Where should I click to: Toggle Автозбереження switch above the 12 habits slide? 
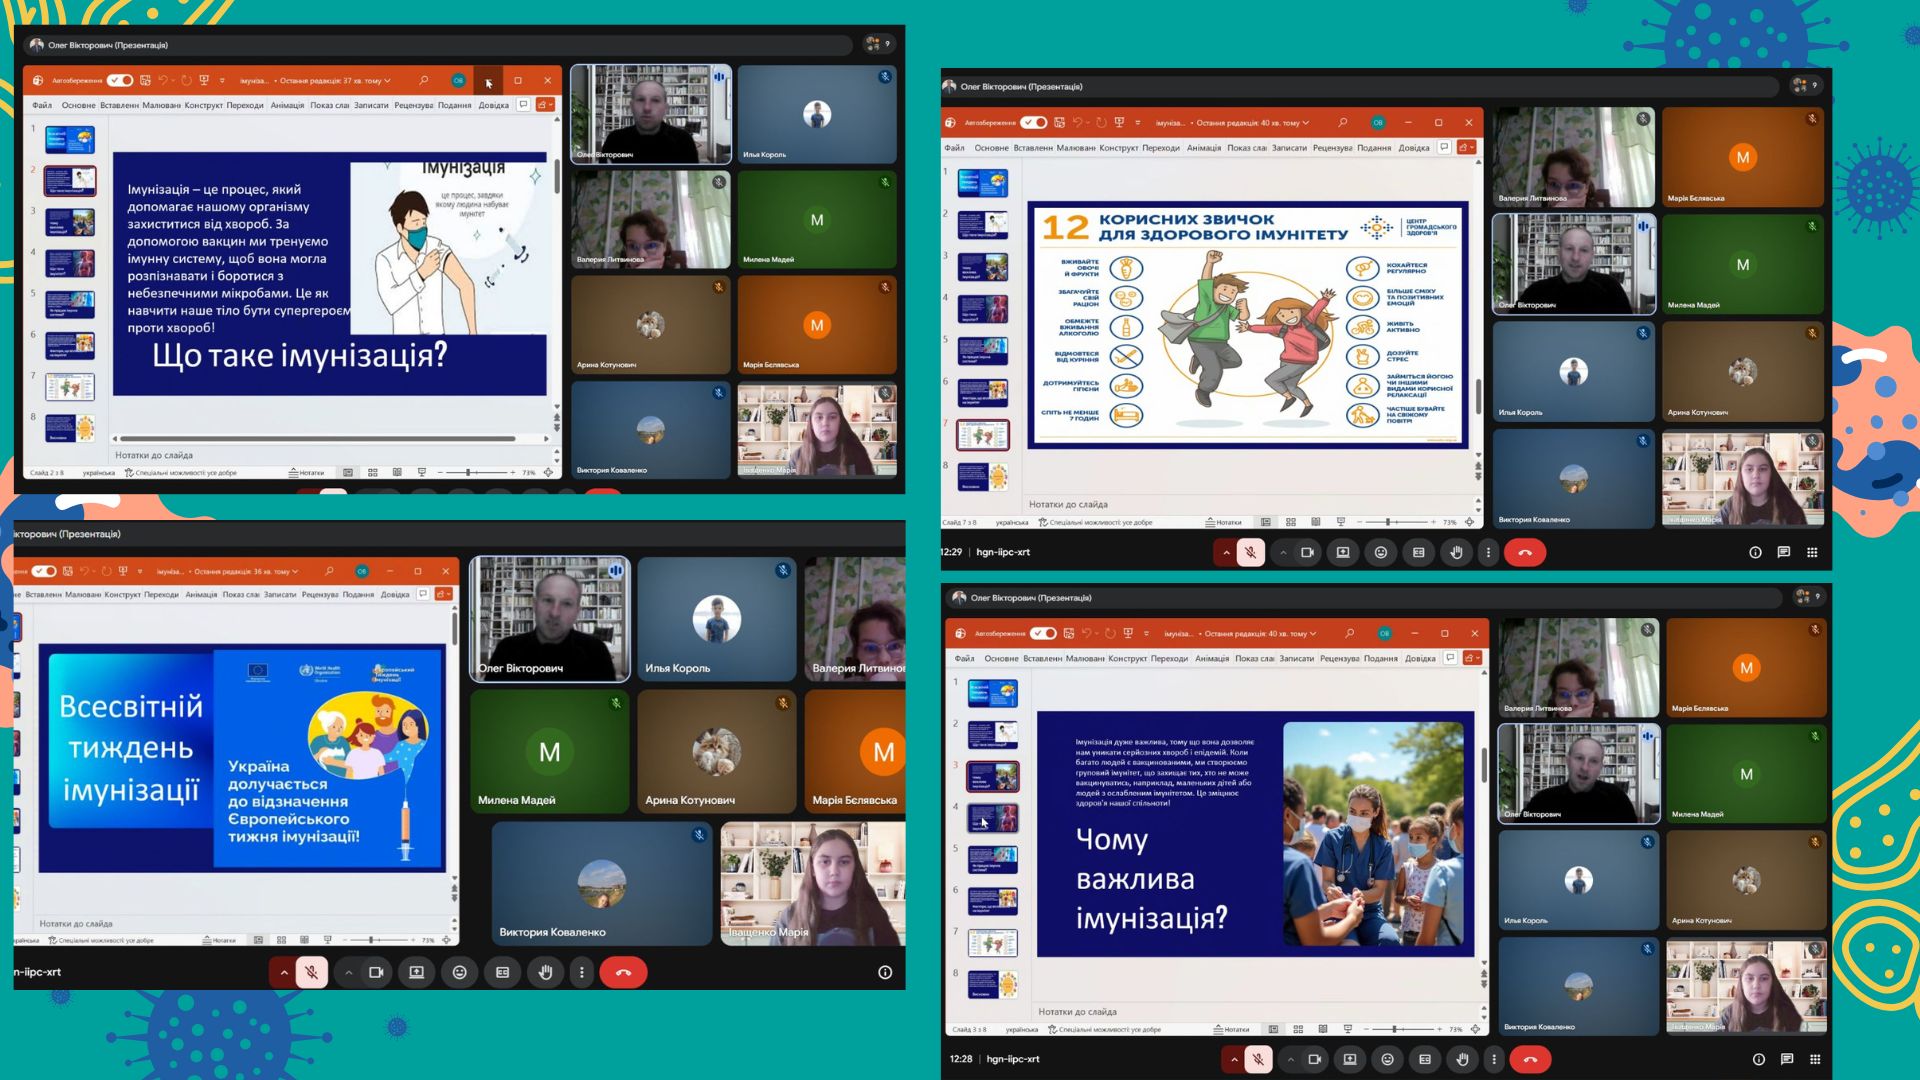point(1034,123)
